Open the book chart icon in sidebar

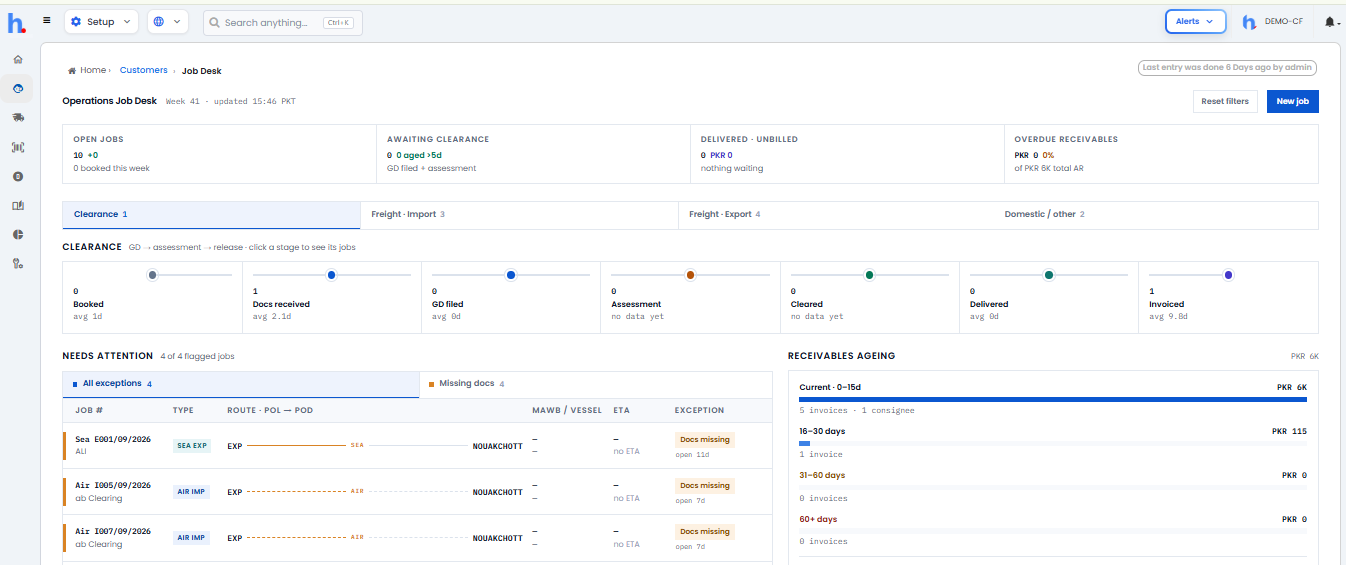pos(18,205)
